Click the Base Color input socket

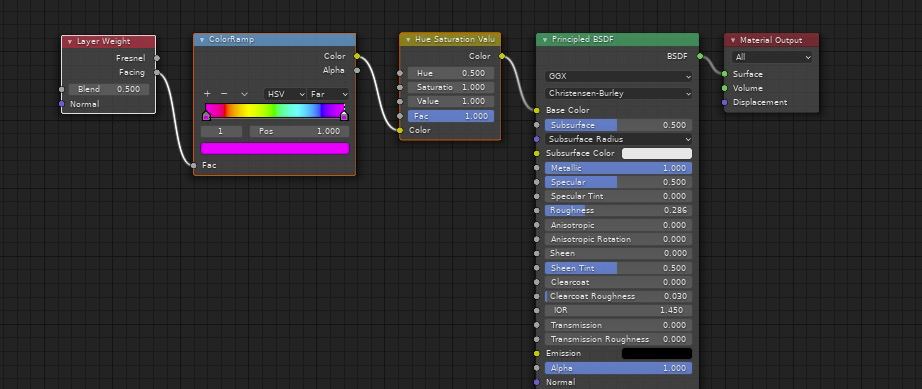coord(536,110)
